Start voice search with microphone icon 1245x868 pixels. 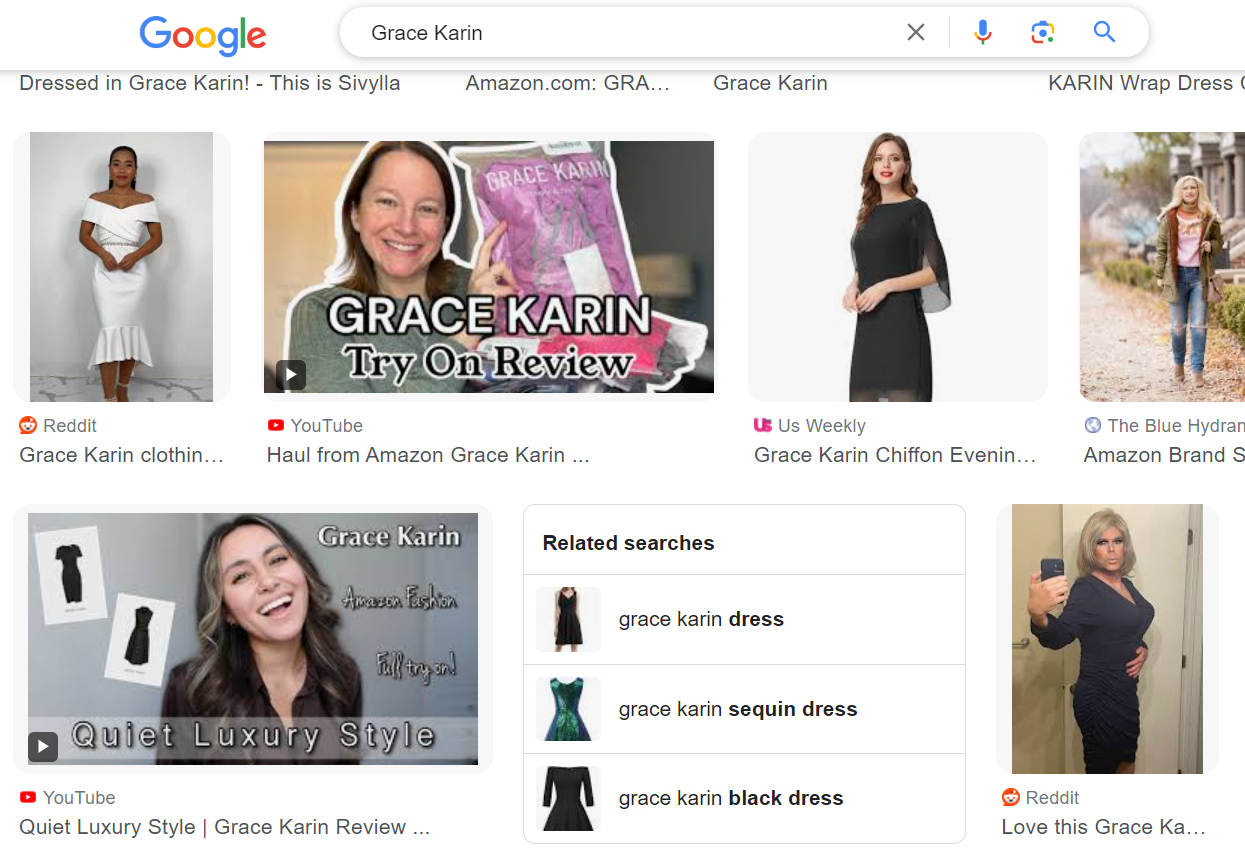[x=983, y=33]
